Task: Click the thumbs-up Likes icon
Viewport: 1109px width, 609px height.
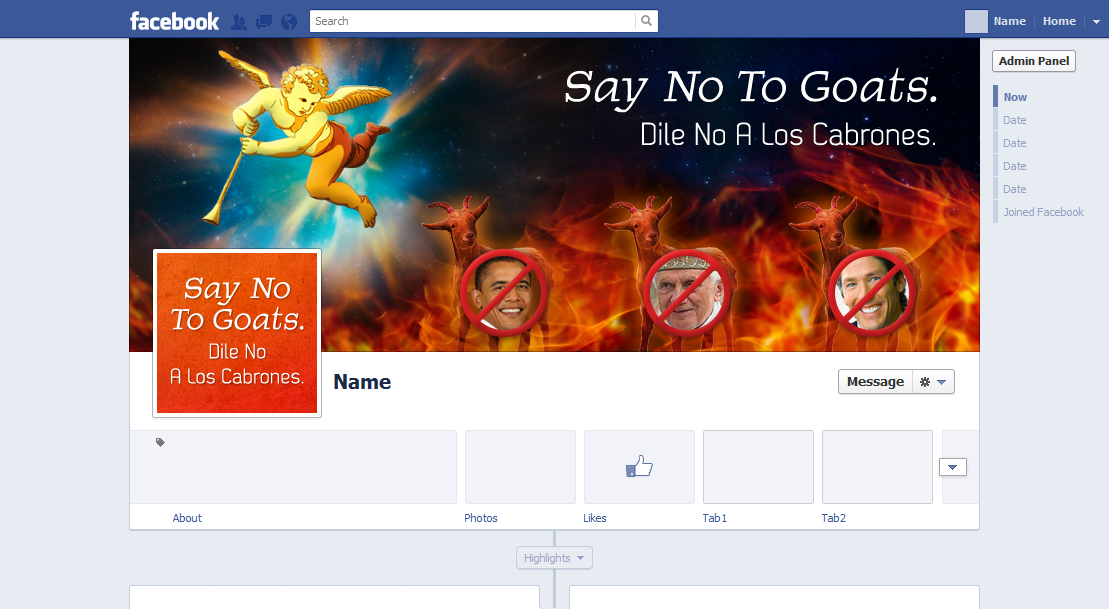Action: tap(639, 466)
